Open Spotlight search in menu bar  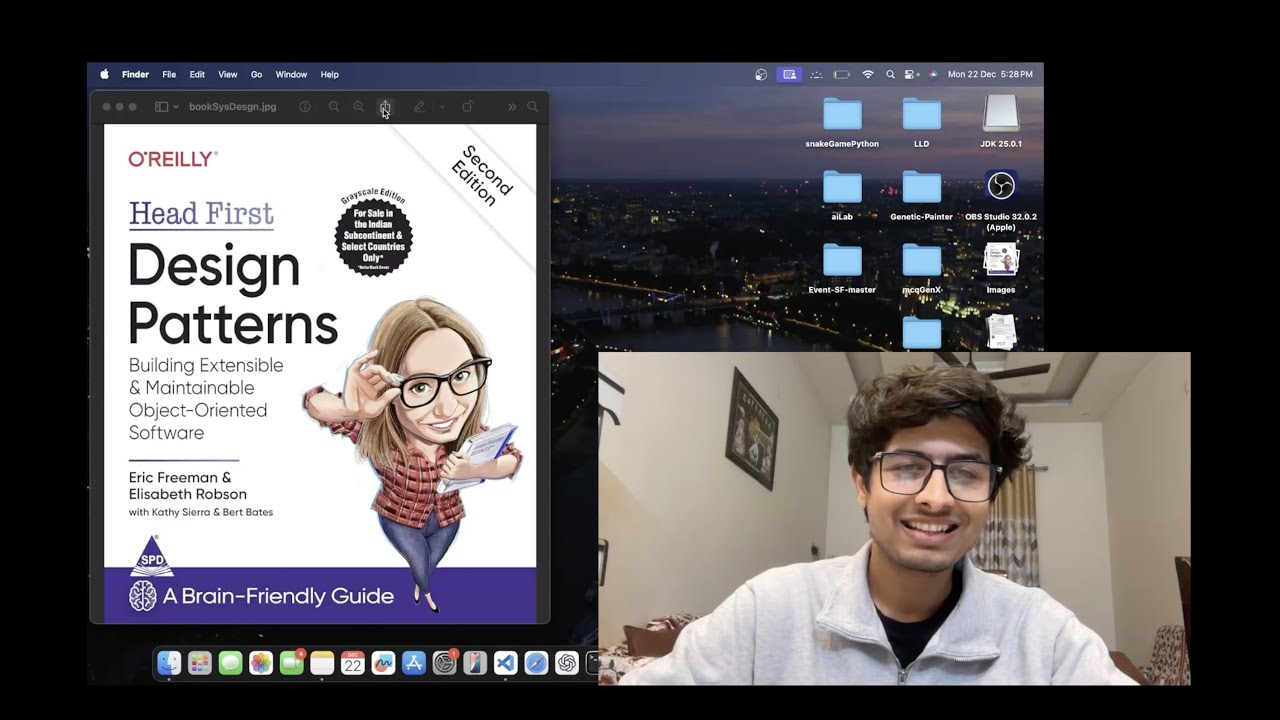click(890, 74)
